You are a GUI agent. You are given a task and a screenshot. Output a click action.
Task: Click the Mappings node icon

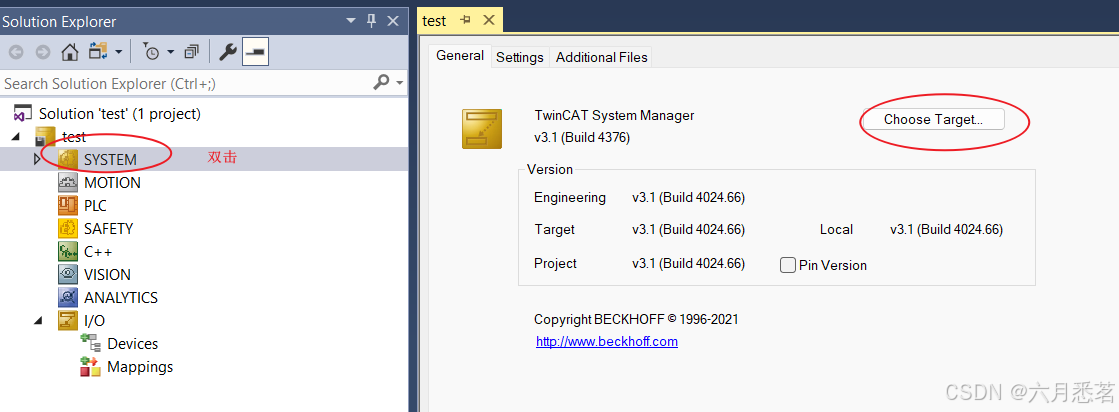[90, 367]
